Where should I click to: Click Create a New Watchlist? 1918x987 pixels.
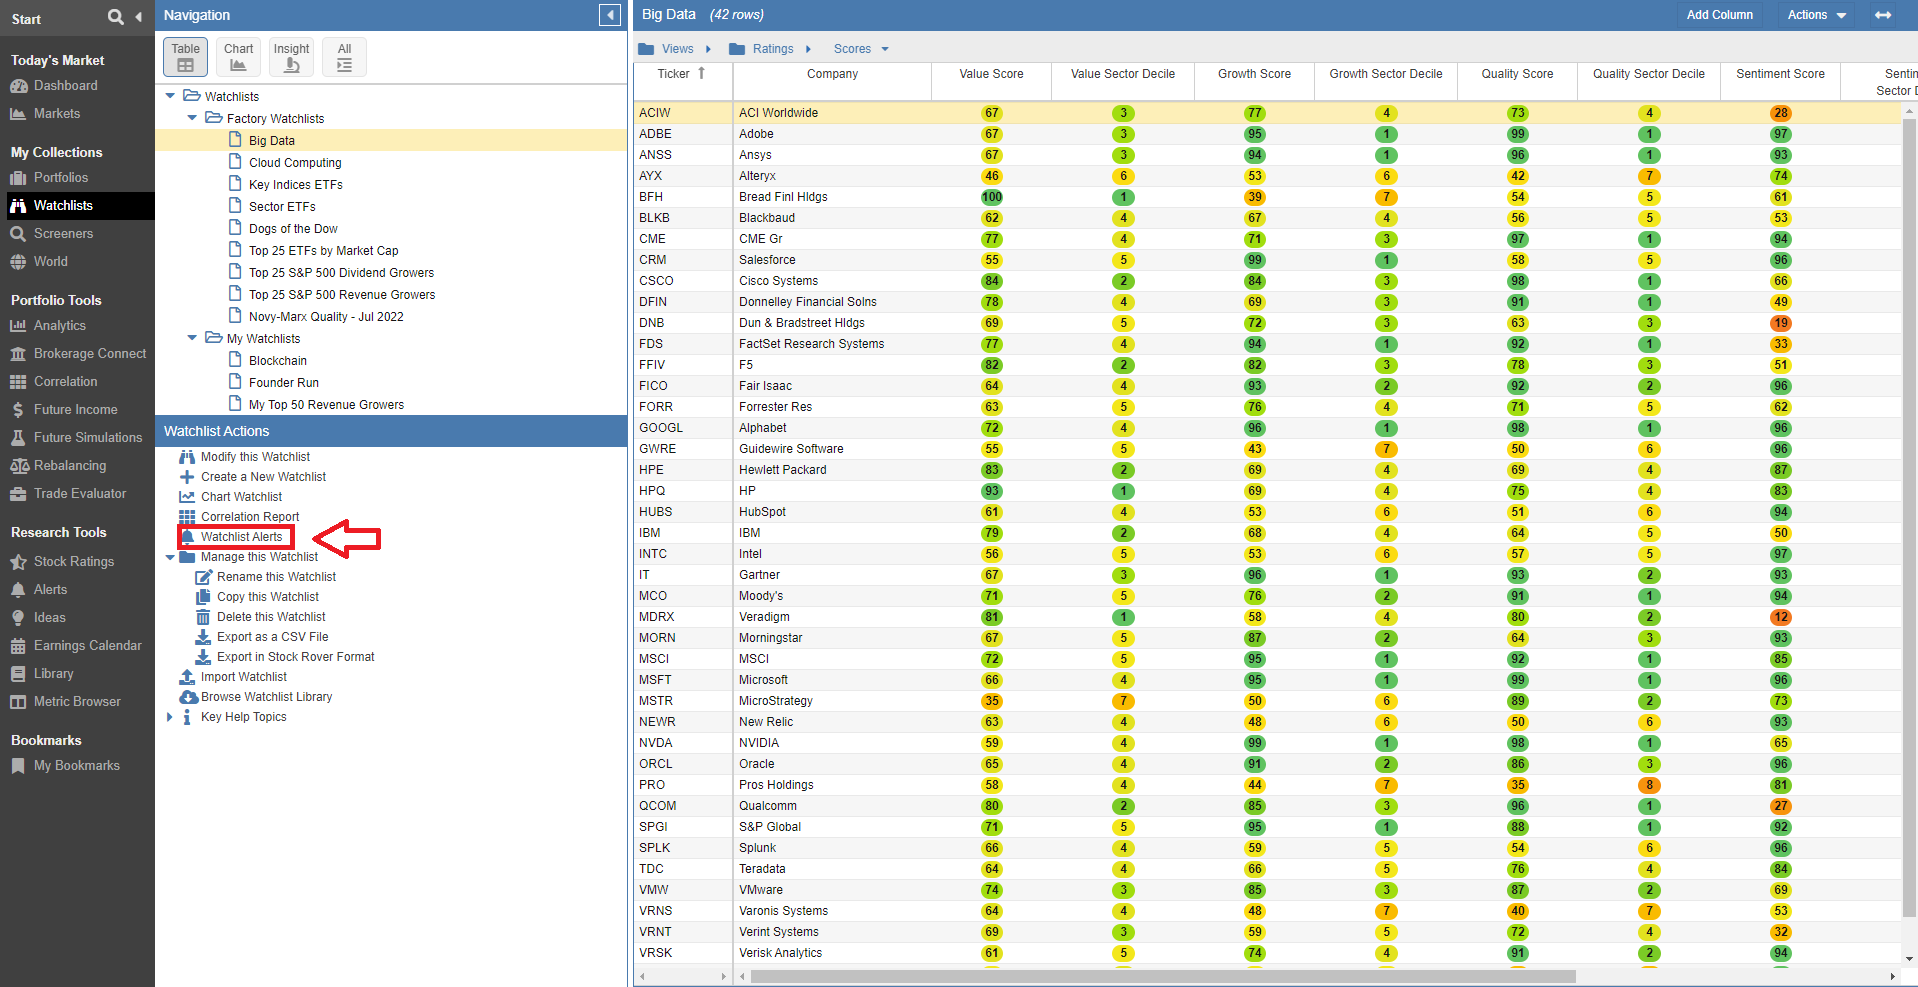coord(263,477)
